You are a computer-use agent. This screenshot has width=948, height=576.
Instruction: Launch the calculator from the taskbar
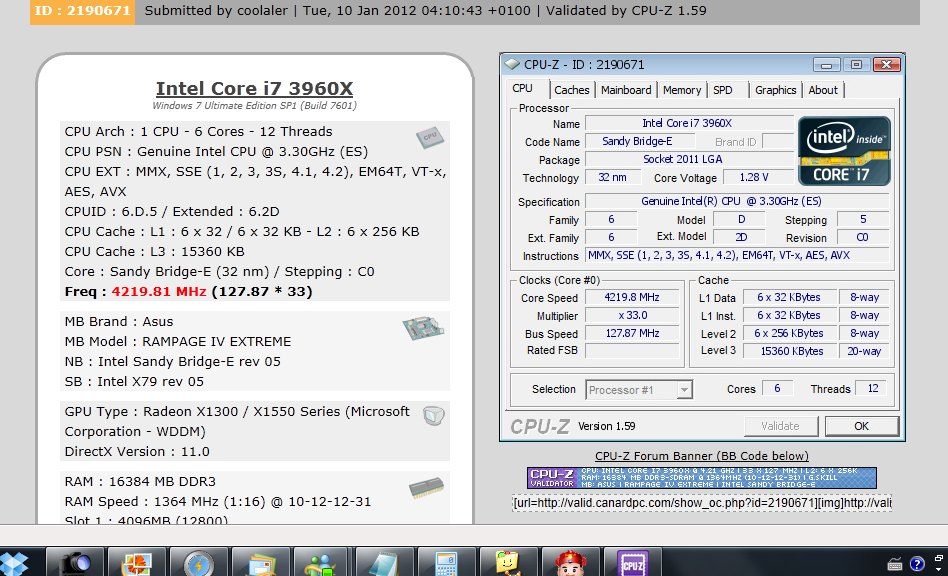click(447, 562)
